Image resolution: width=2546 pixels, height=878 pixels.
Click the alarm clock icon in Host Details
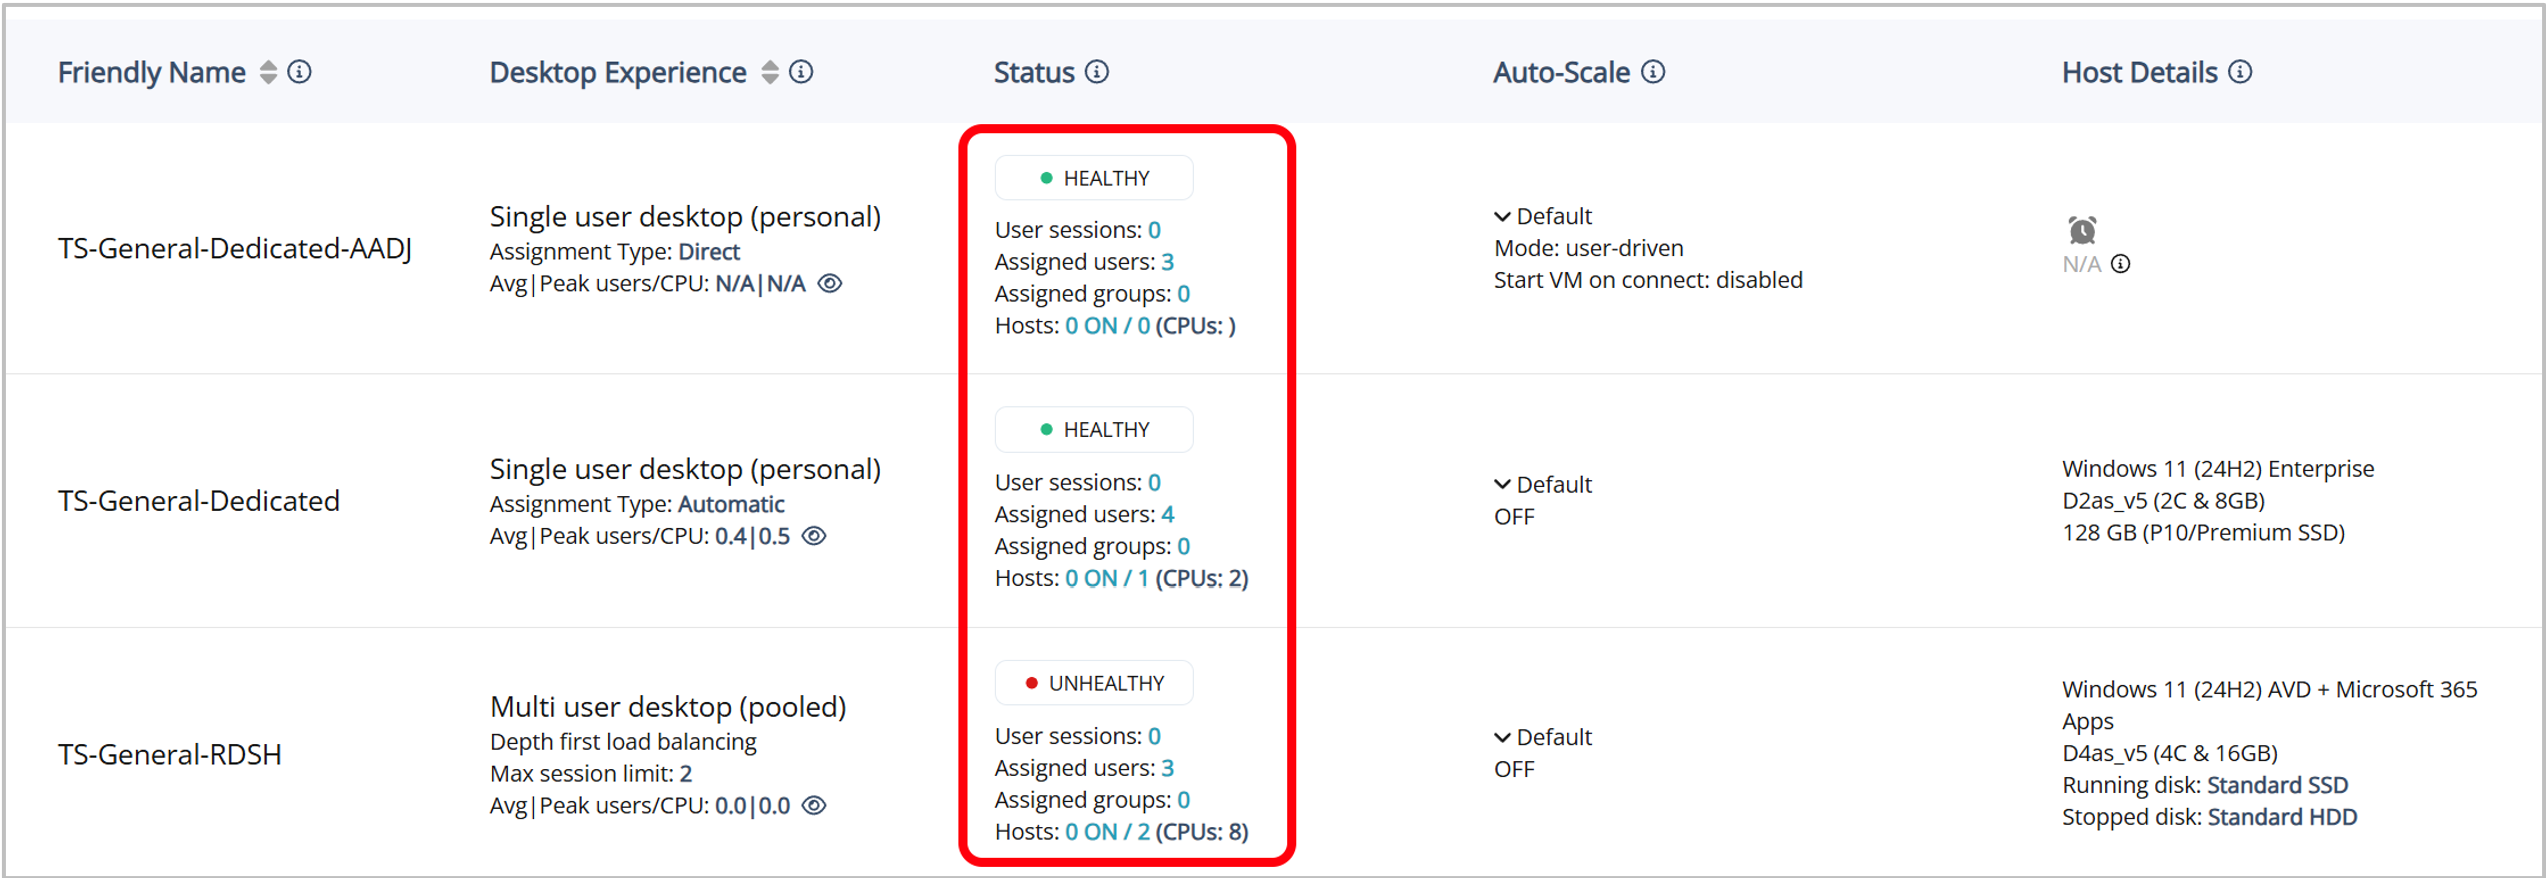[x=2082, y=230]
